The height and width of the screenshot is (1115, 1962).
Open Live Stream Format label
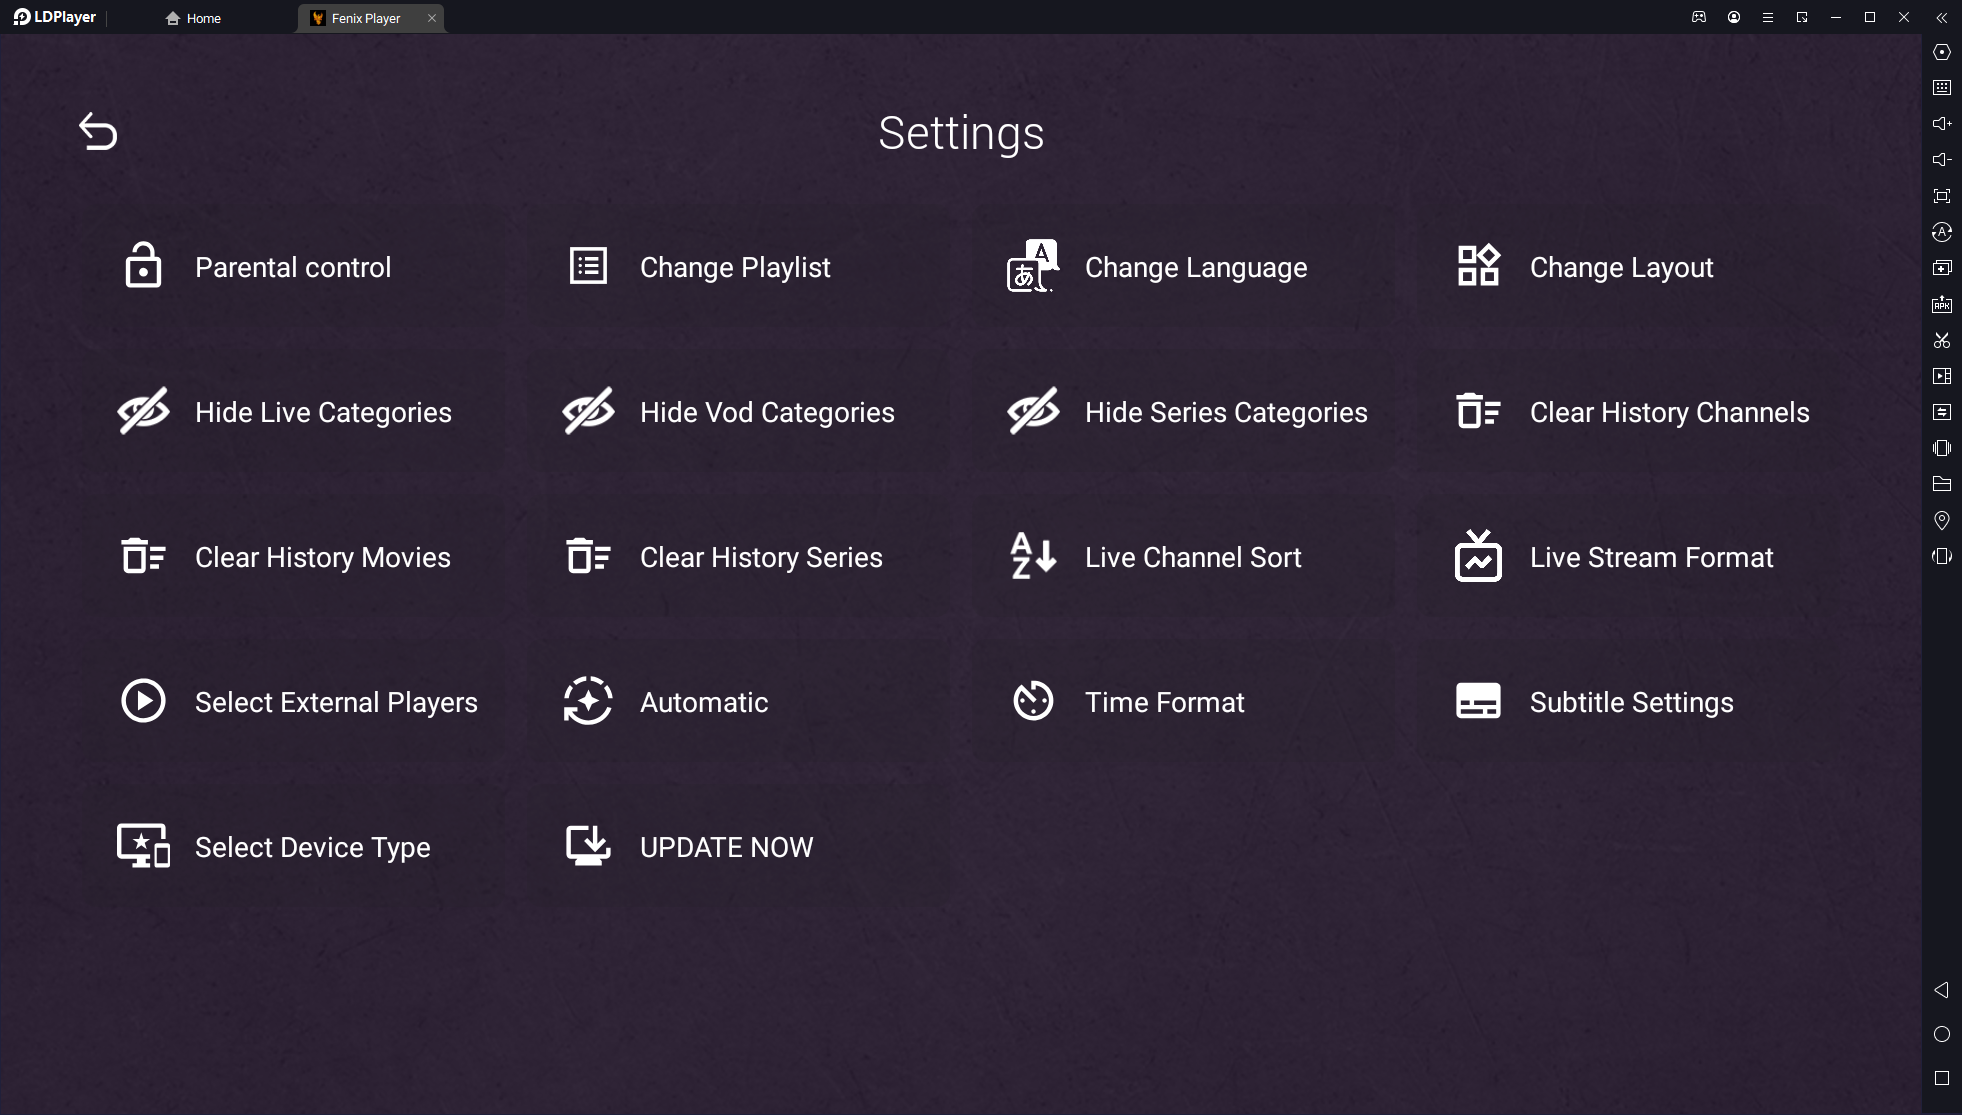pos(1651,557)
